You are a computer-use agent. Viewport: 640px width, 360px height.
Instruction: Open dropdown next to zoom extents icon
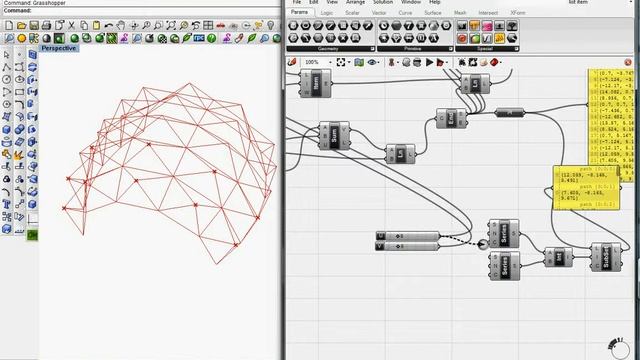click(349, 62)
